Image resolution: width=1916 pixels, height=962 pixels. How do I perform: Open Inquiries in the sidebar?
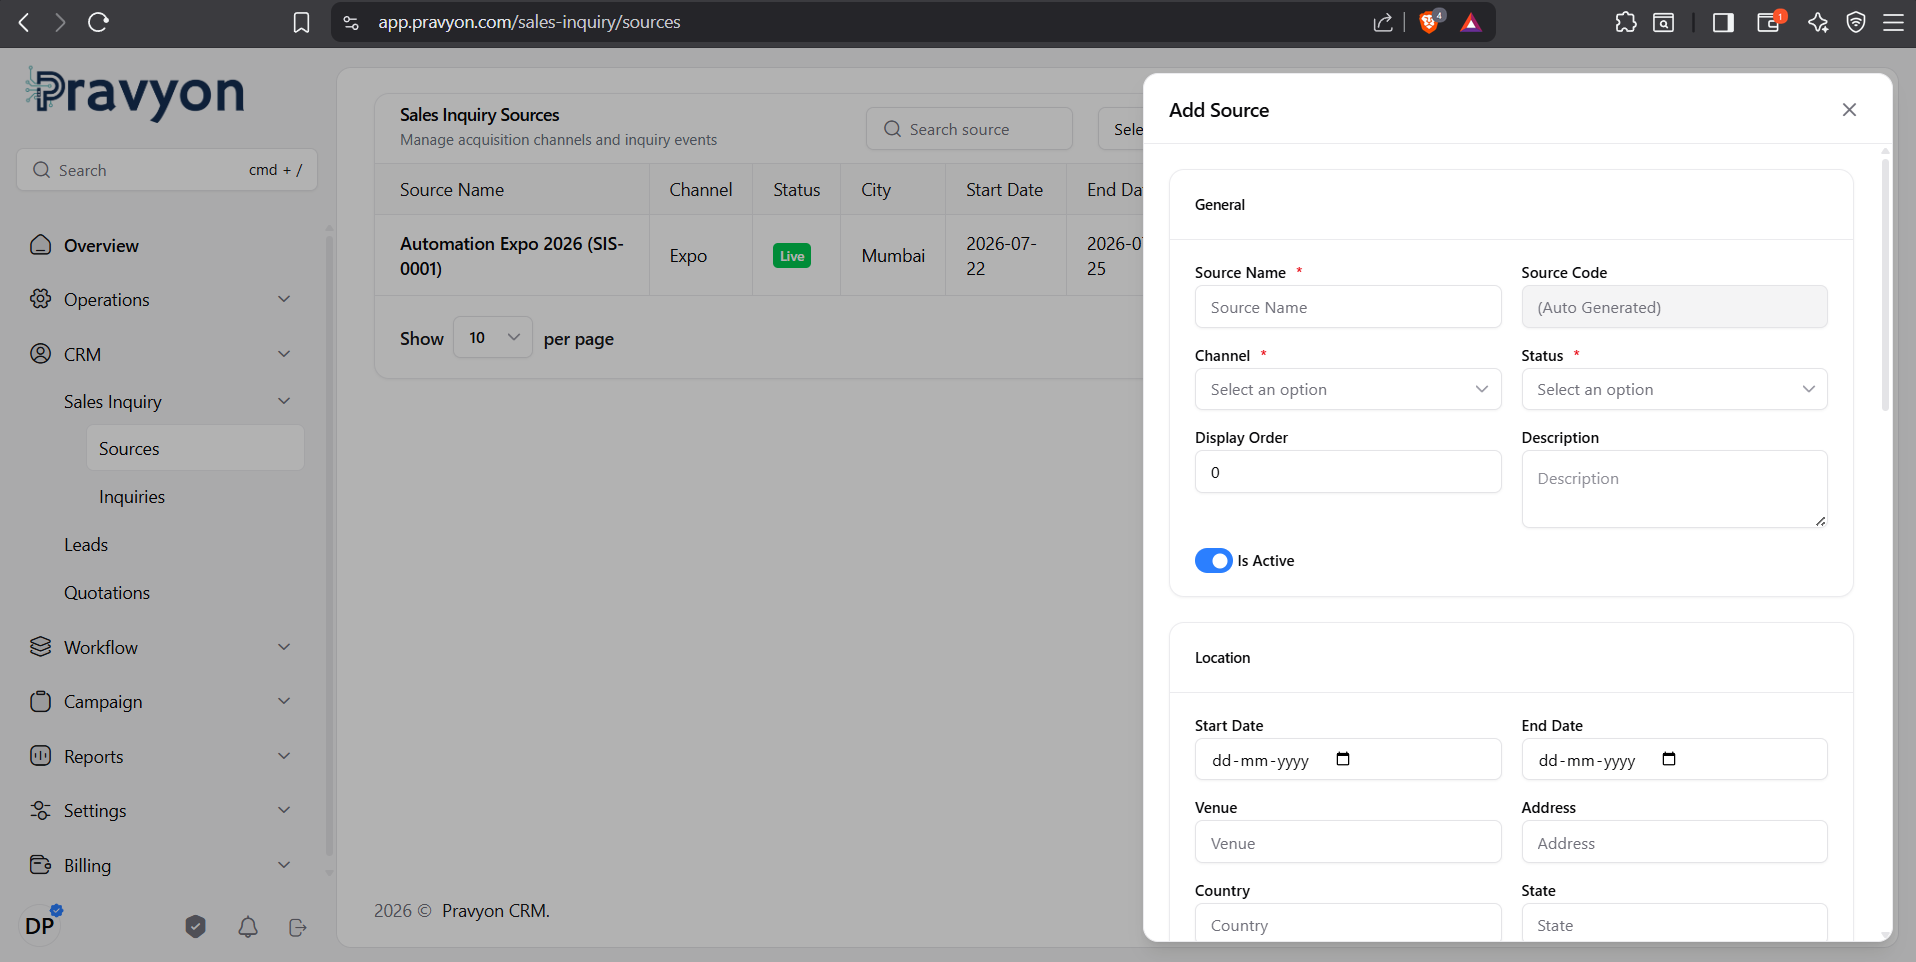coord(132,497)
